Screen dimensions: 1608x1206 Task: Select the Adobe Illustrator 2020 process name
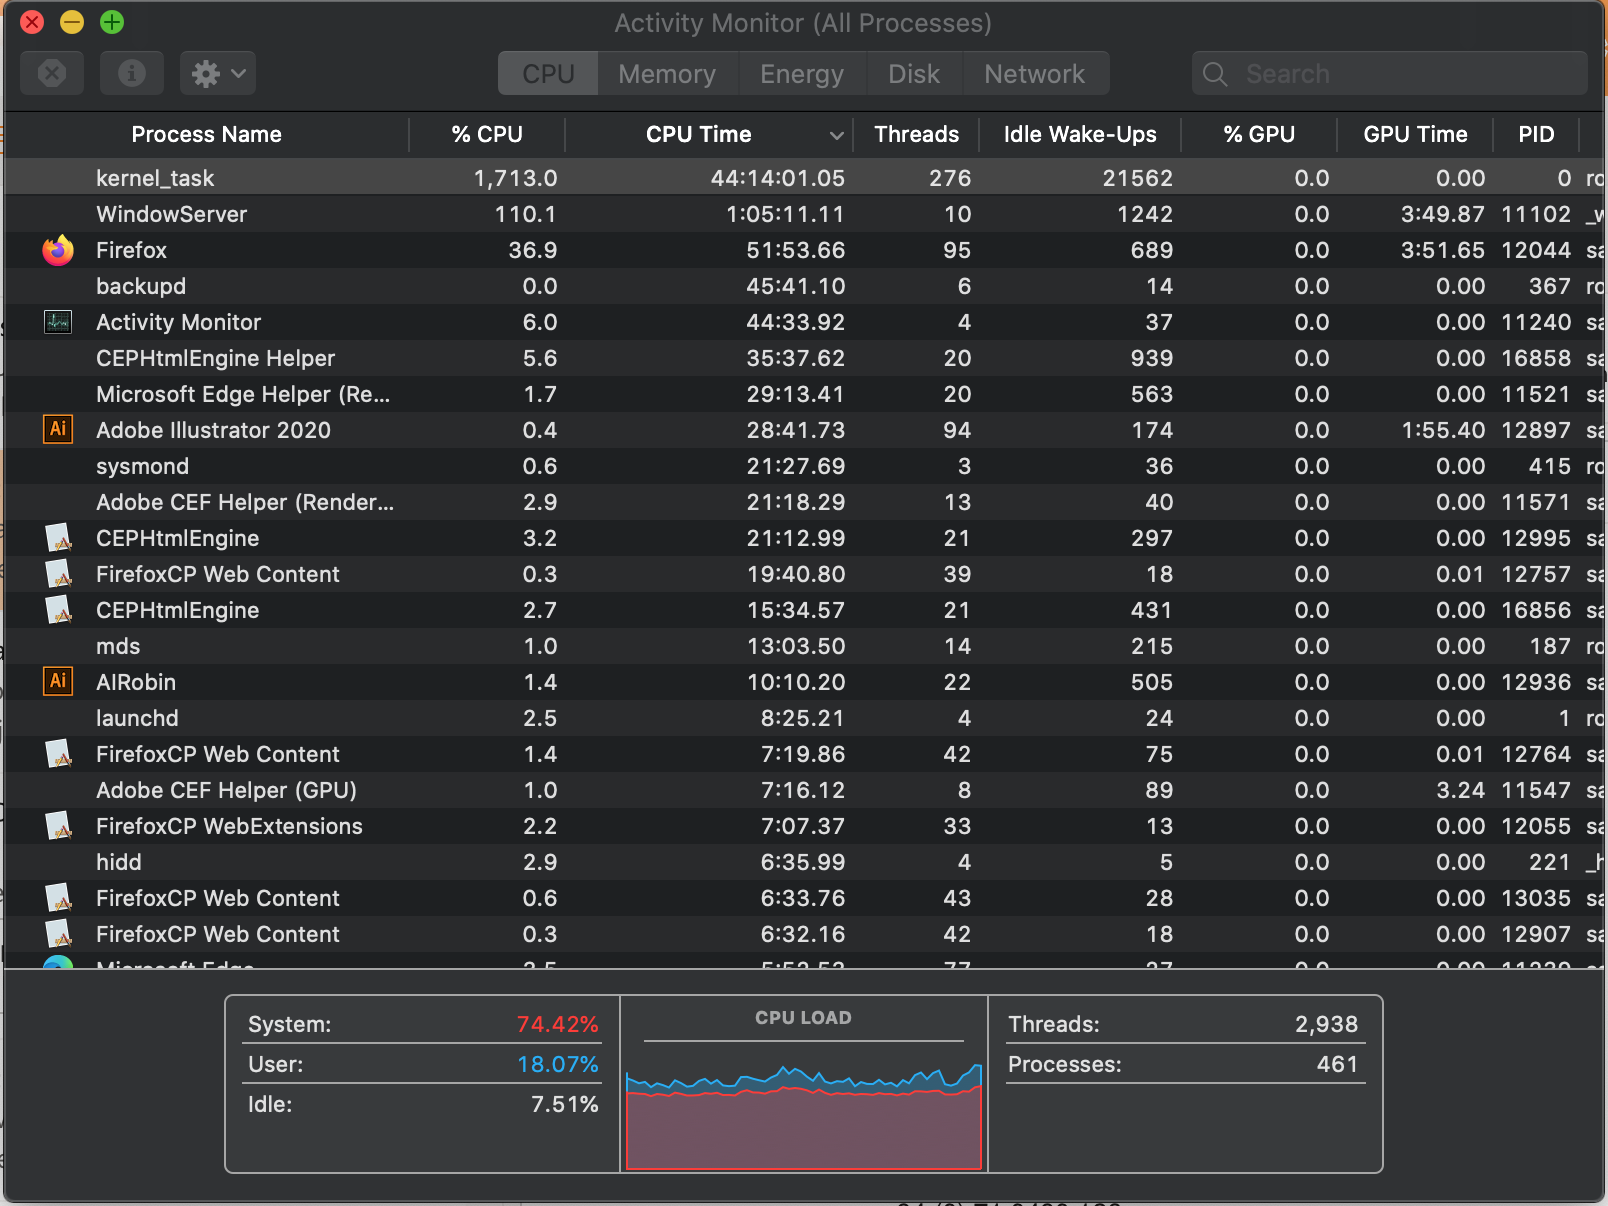(x=213, y=430)
